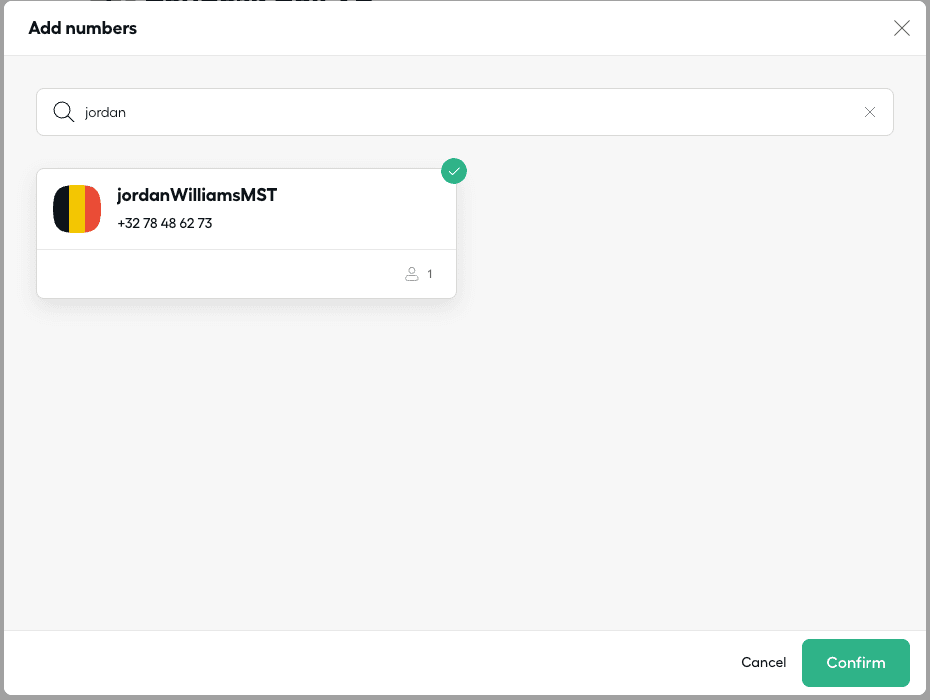This screenshot has width=930, height=700.
Task: Clear the 'jordan' search text
Action: click(x=869, y=112)
